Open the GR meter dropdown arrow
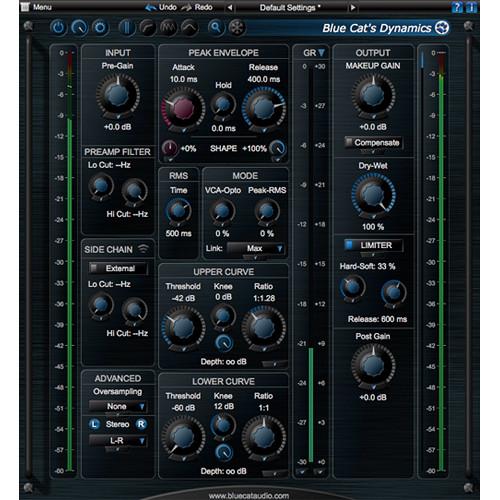Screen dimensions: 500x500 (x=321, y=53)
